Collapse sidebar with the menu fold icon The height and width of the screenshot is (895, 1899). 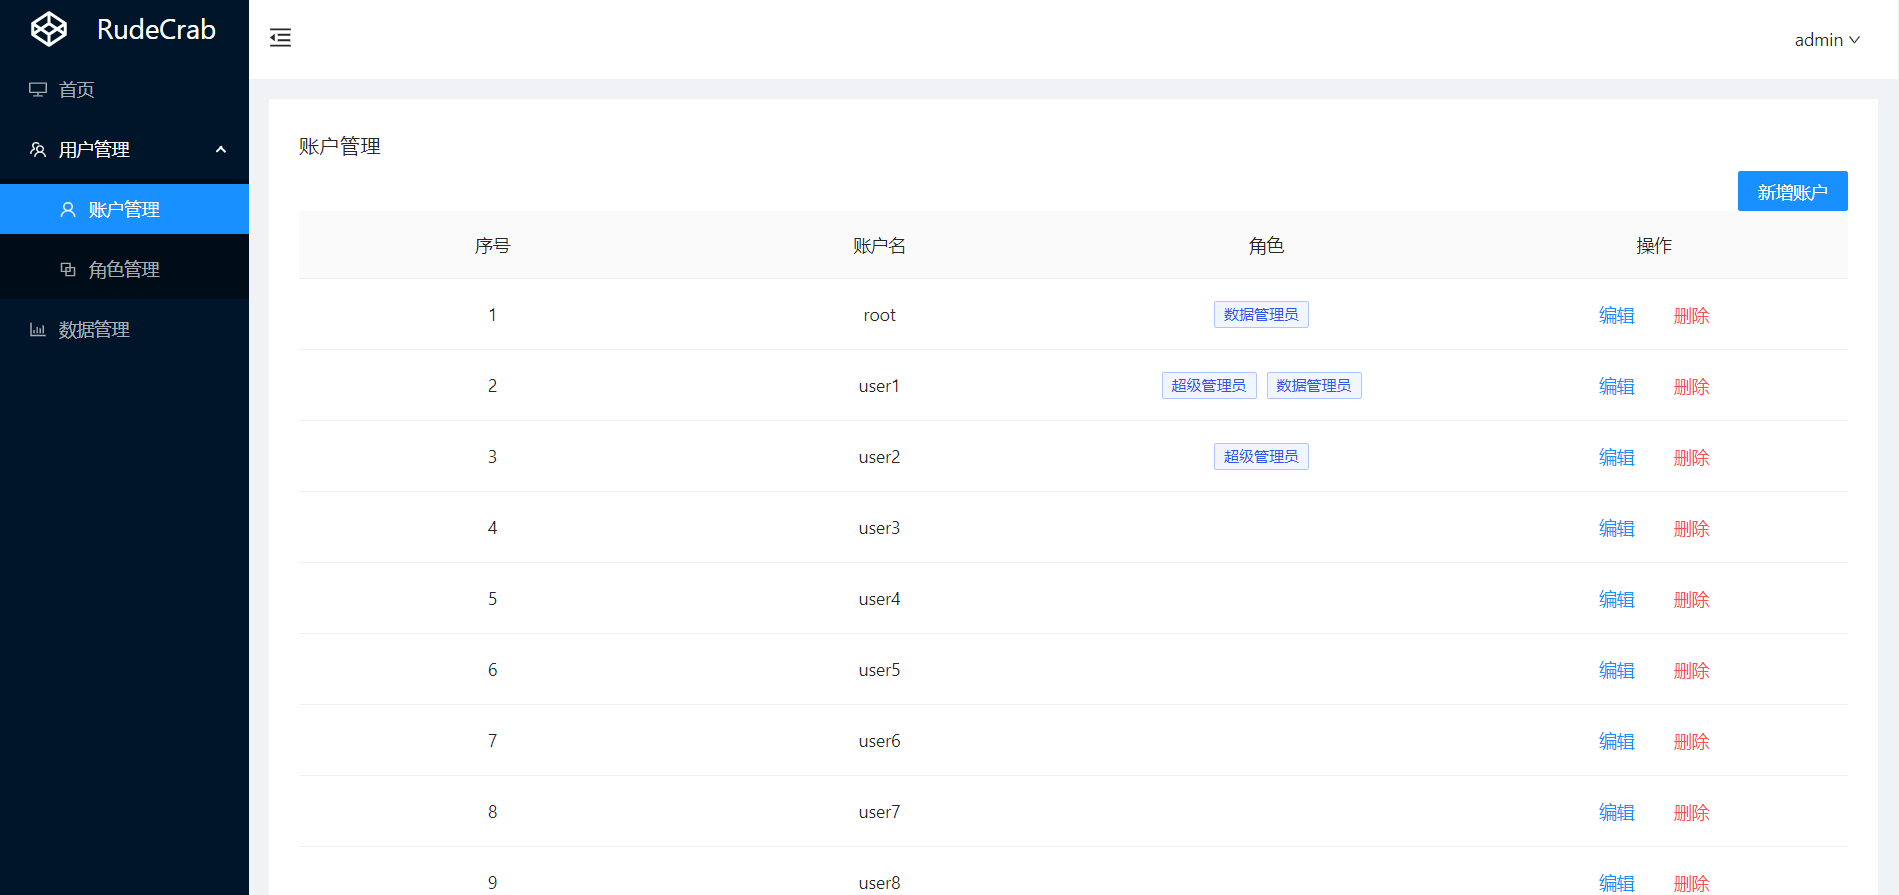[x=280, y=38]
